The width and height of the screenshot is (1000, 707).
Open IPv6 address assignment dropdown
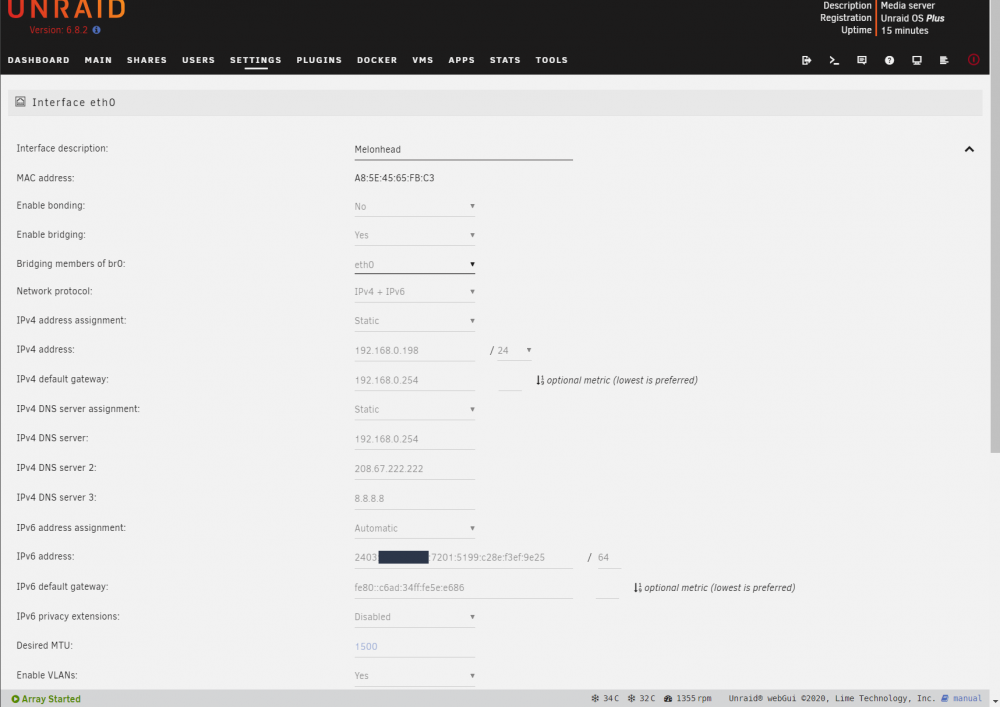pos(415,528)
